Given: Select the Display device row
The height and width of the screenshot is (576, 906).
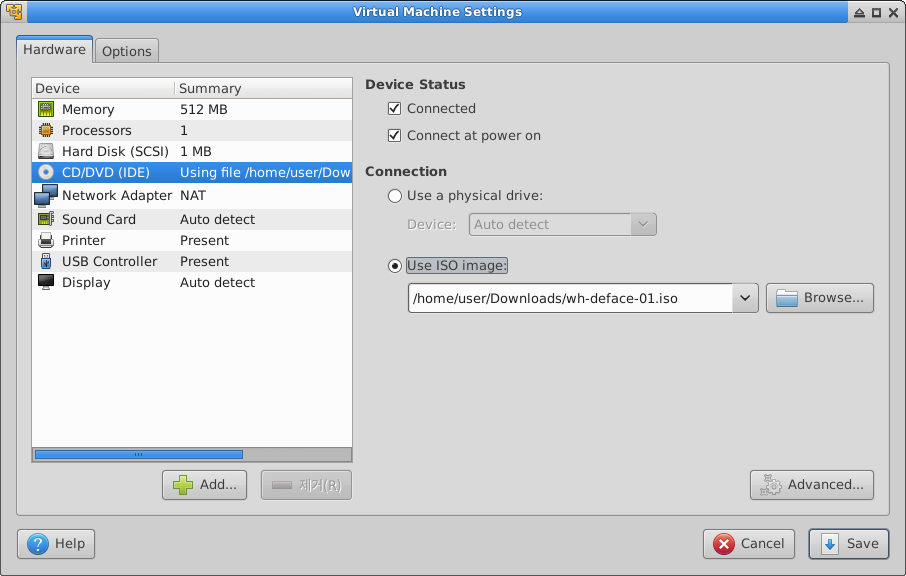Looking at the screenshot, I should tap(192, 282).
